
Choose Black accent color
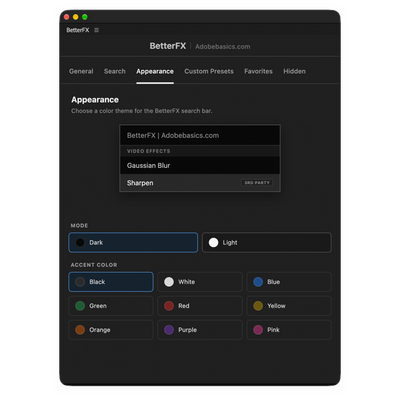pos(111,282)
